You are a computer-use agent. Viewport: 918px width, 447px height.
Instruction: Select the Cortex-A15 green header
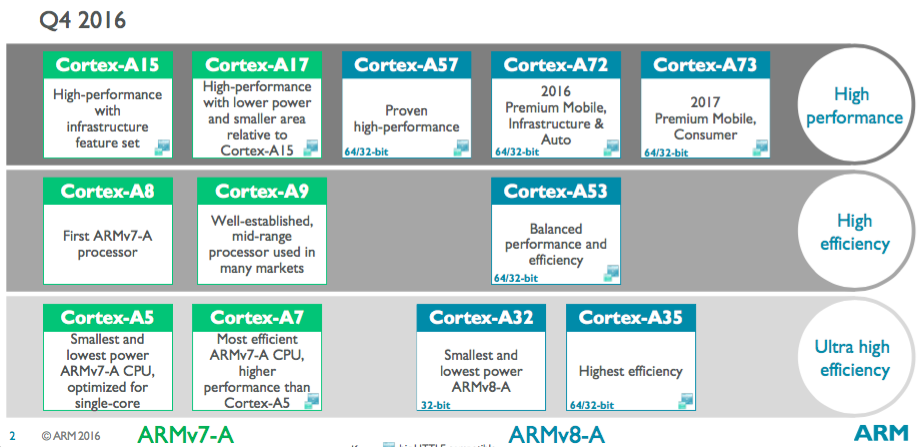click(108, 64)
